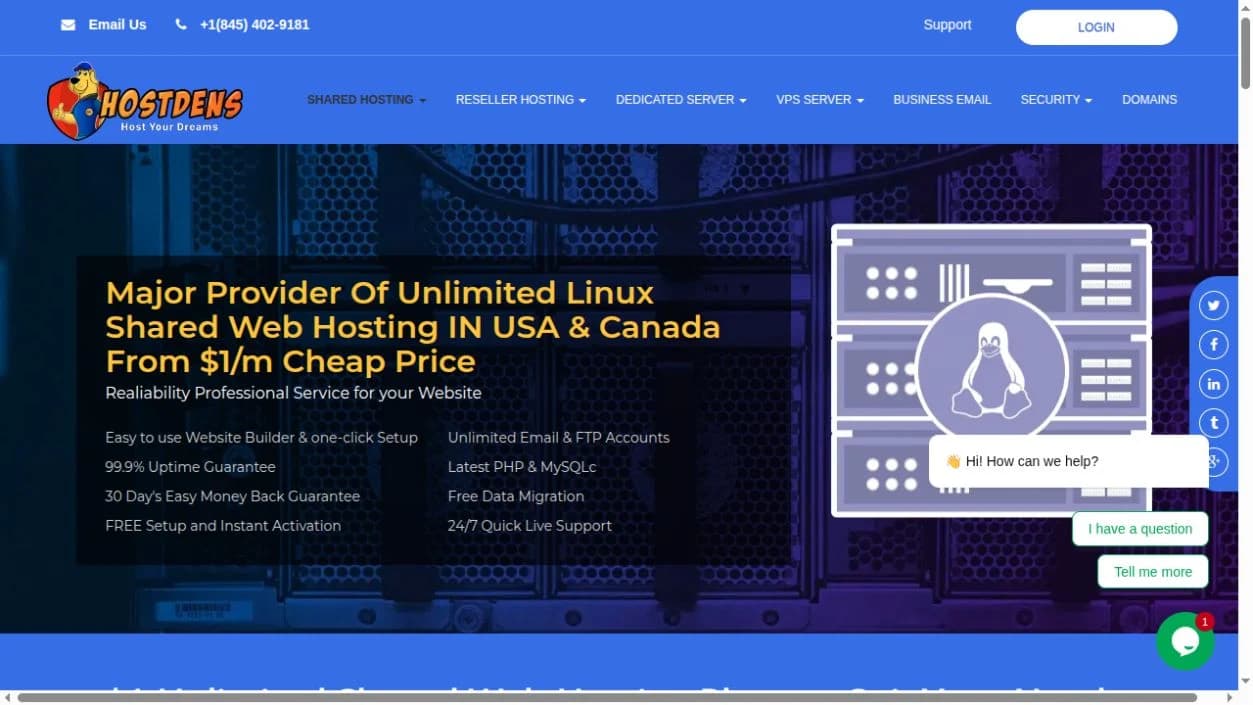Viewport: 1253px width, 705px height.
Task: Click the phone handset icon
Action: coord(181,25)
